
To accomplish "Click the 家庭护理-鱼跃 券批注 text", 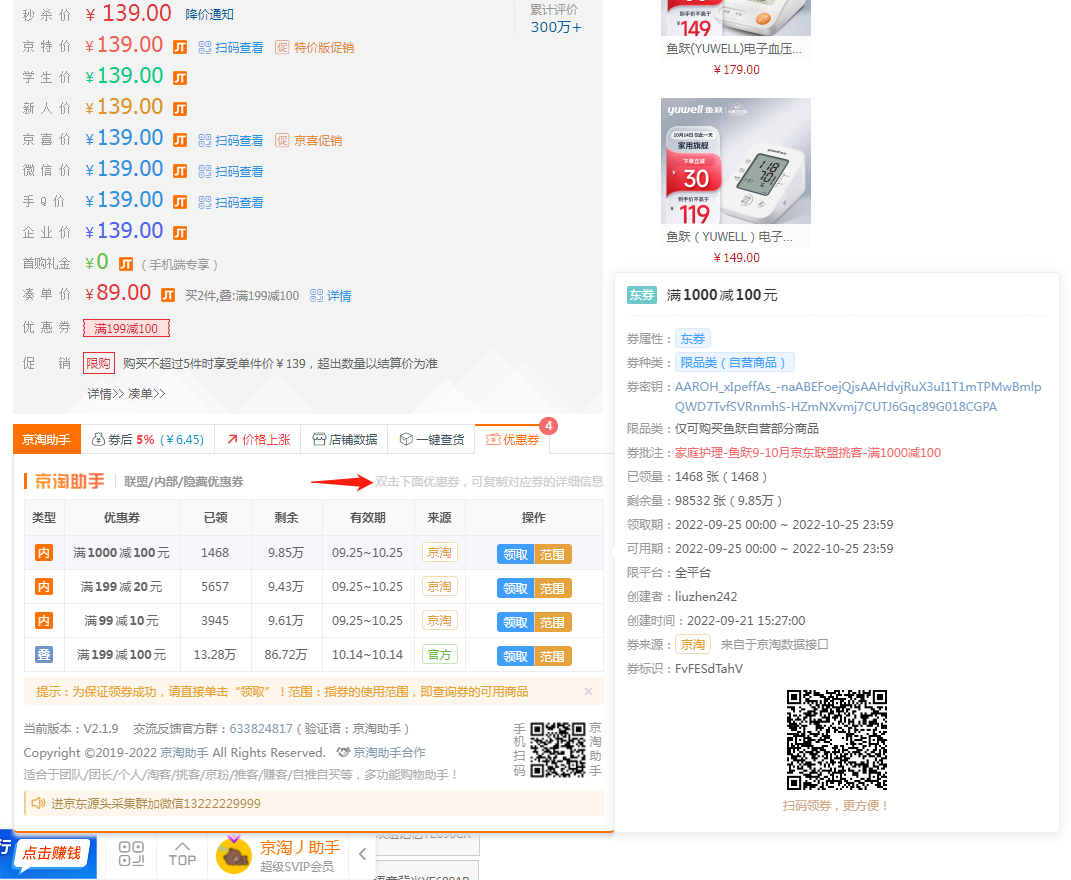I will tap(808, 453).
